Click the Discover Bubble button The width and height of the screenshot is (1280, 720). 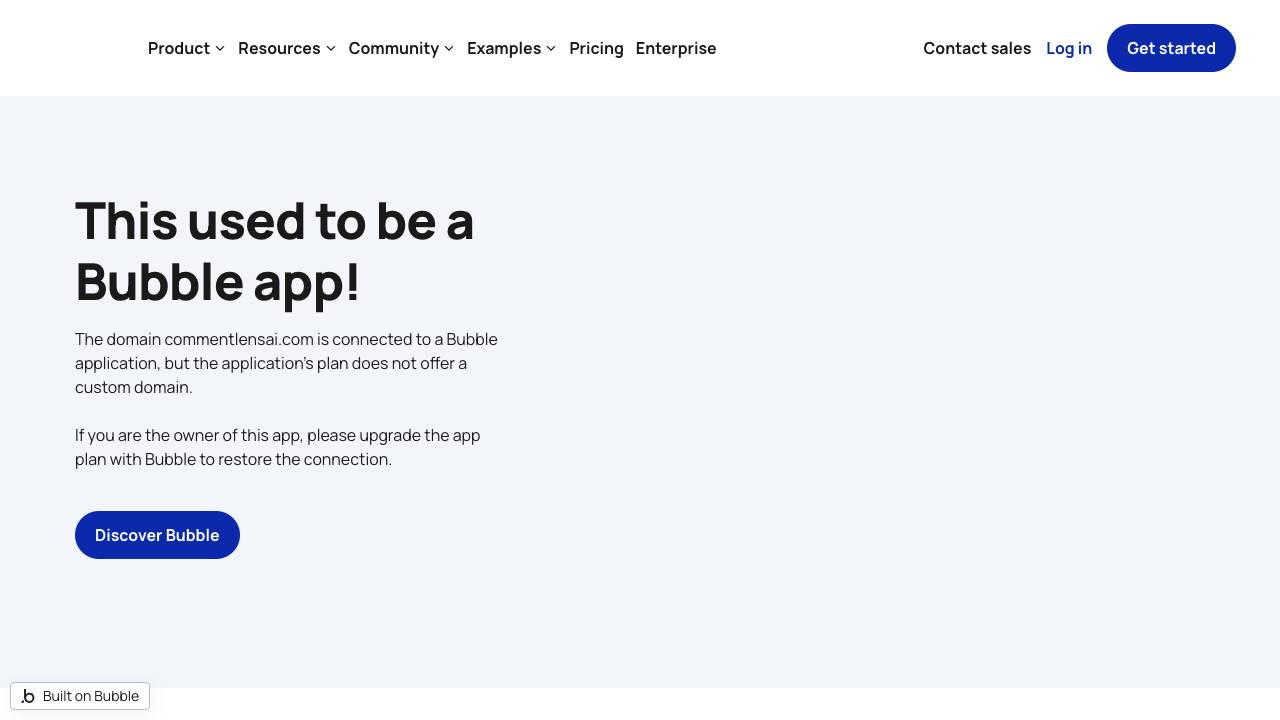pyautogui.click(x=157, y=535)
